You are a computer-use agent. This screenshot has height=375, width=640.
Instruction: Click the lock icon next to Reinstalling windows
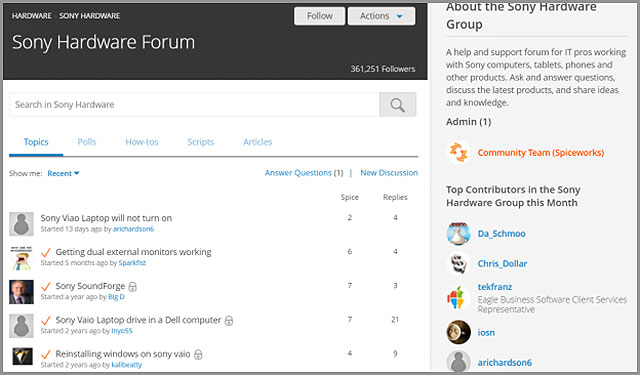(x=198, y=355)
